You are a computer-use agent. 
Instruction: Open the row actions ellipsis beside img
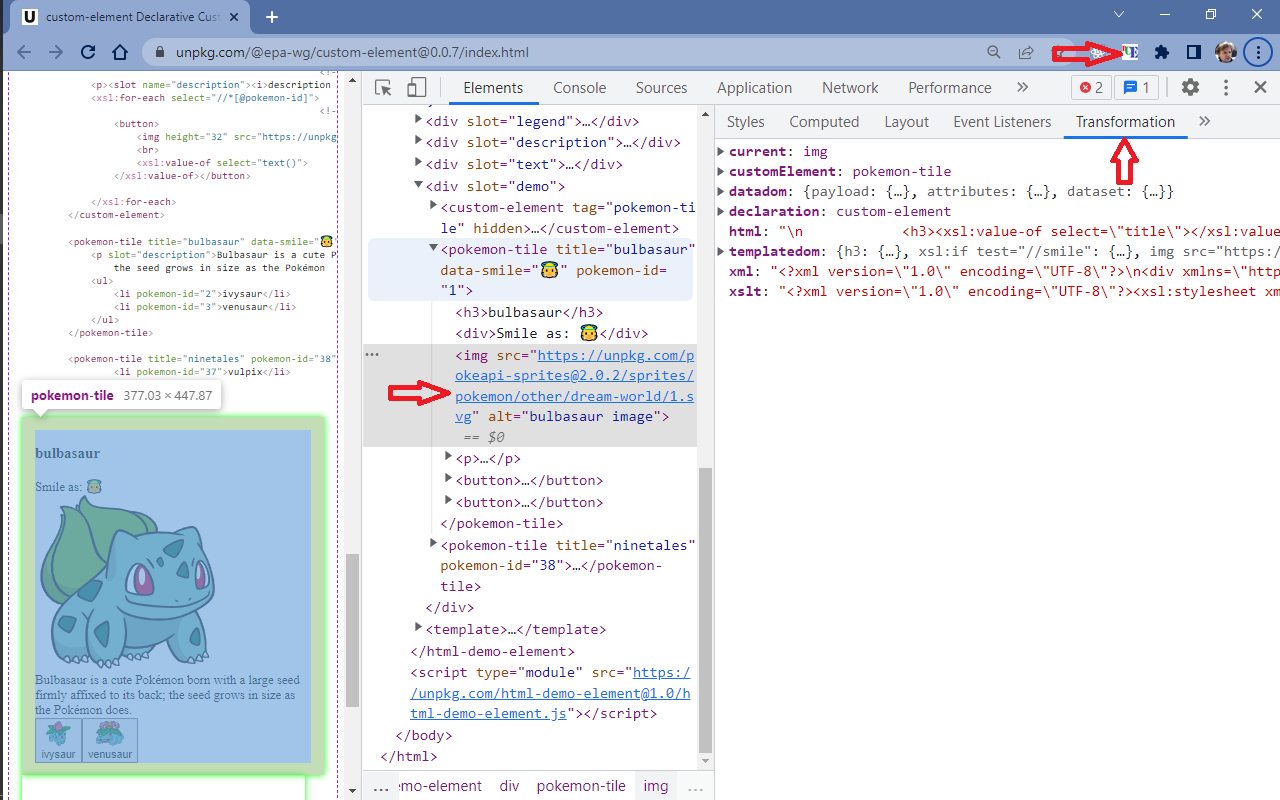coord(372,354)
